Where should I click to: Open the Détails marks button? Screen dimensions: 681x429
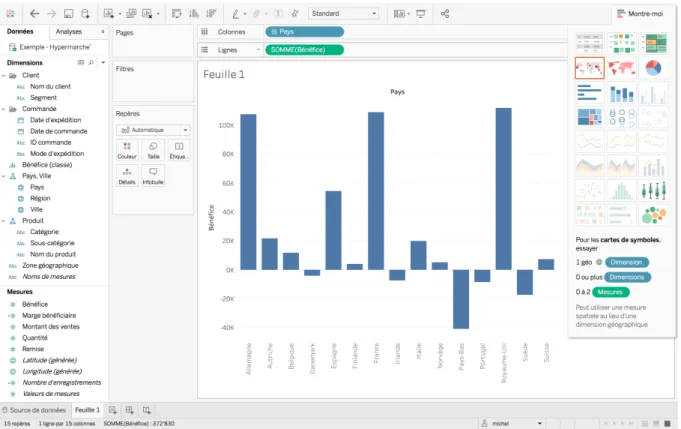click(127, 176)
